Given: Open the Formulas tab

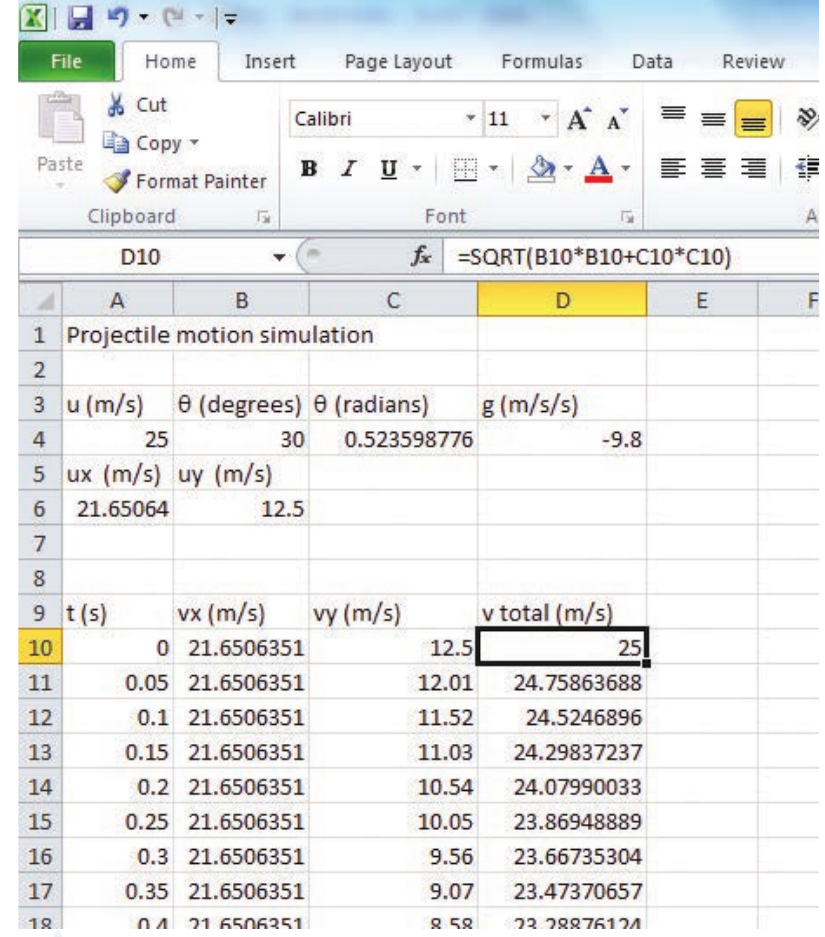Looking at the screenshot, I should [542, 61].
